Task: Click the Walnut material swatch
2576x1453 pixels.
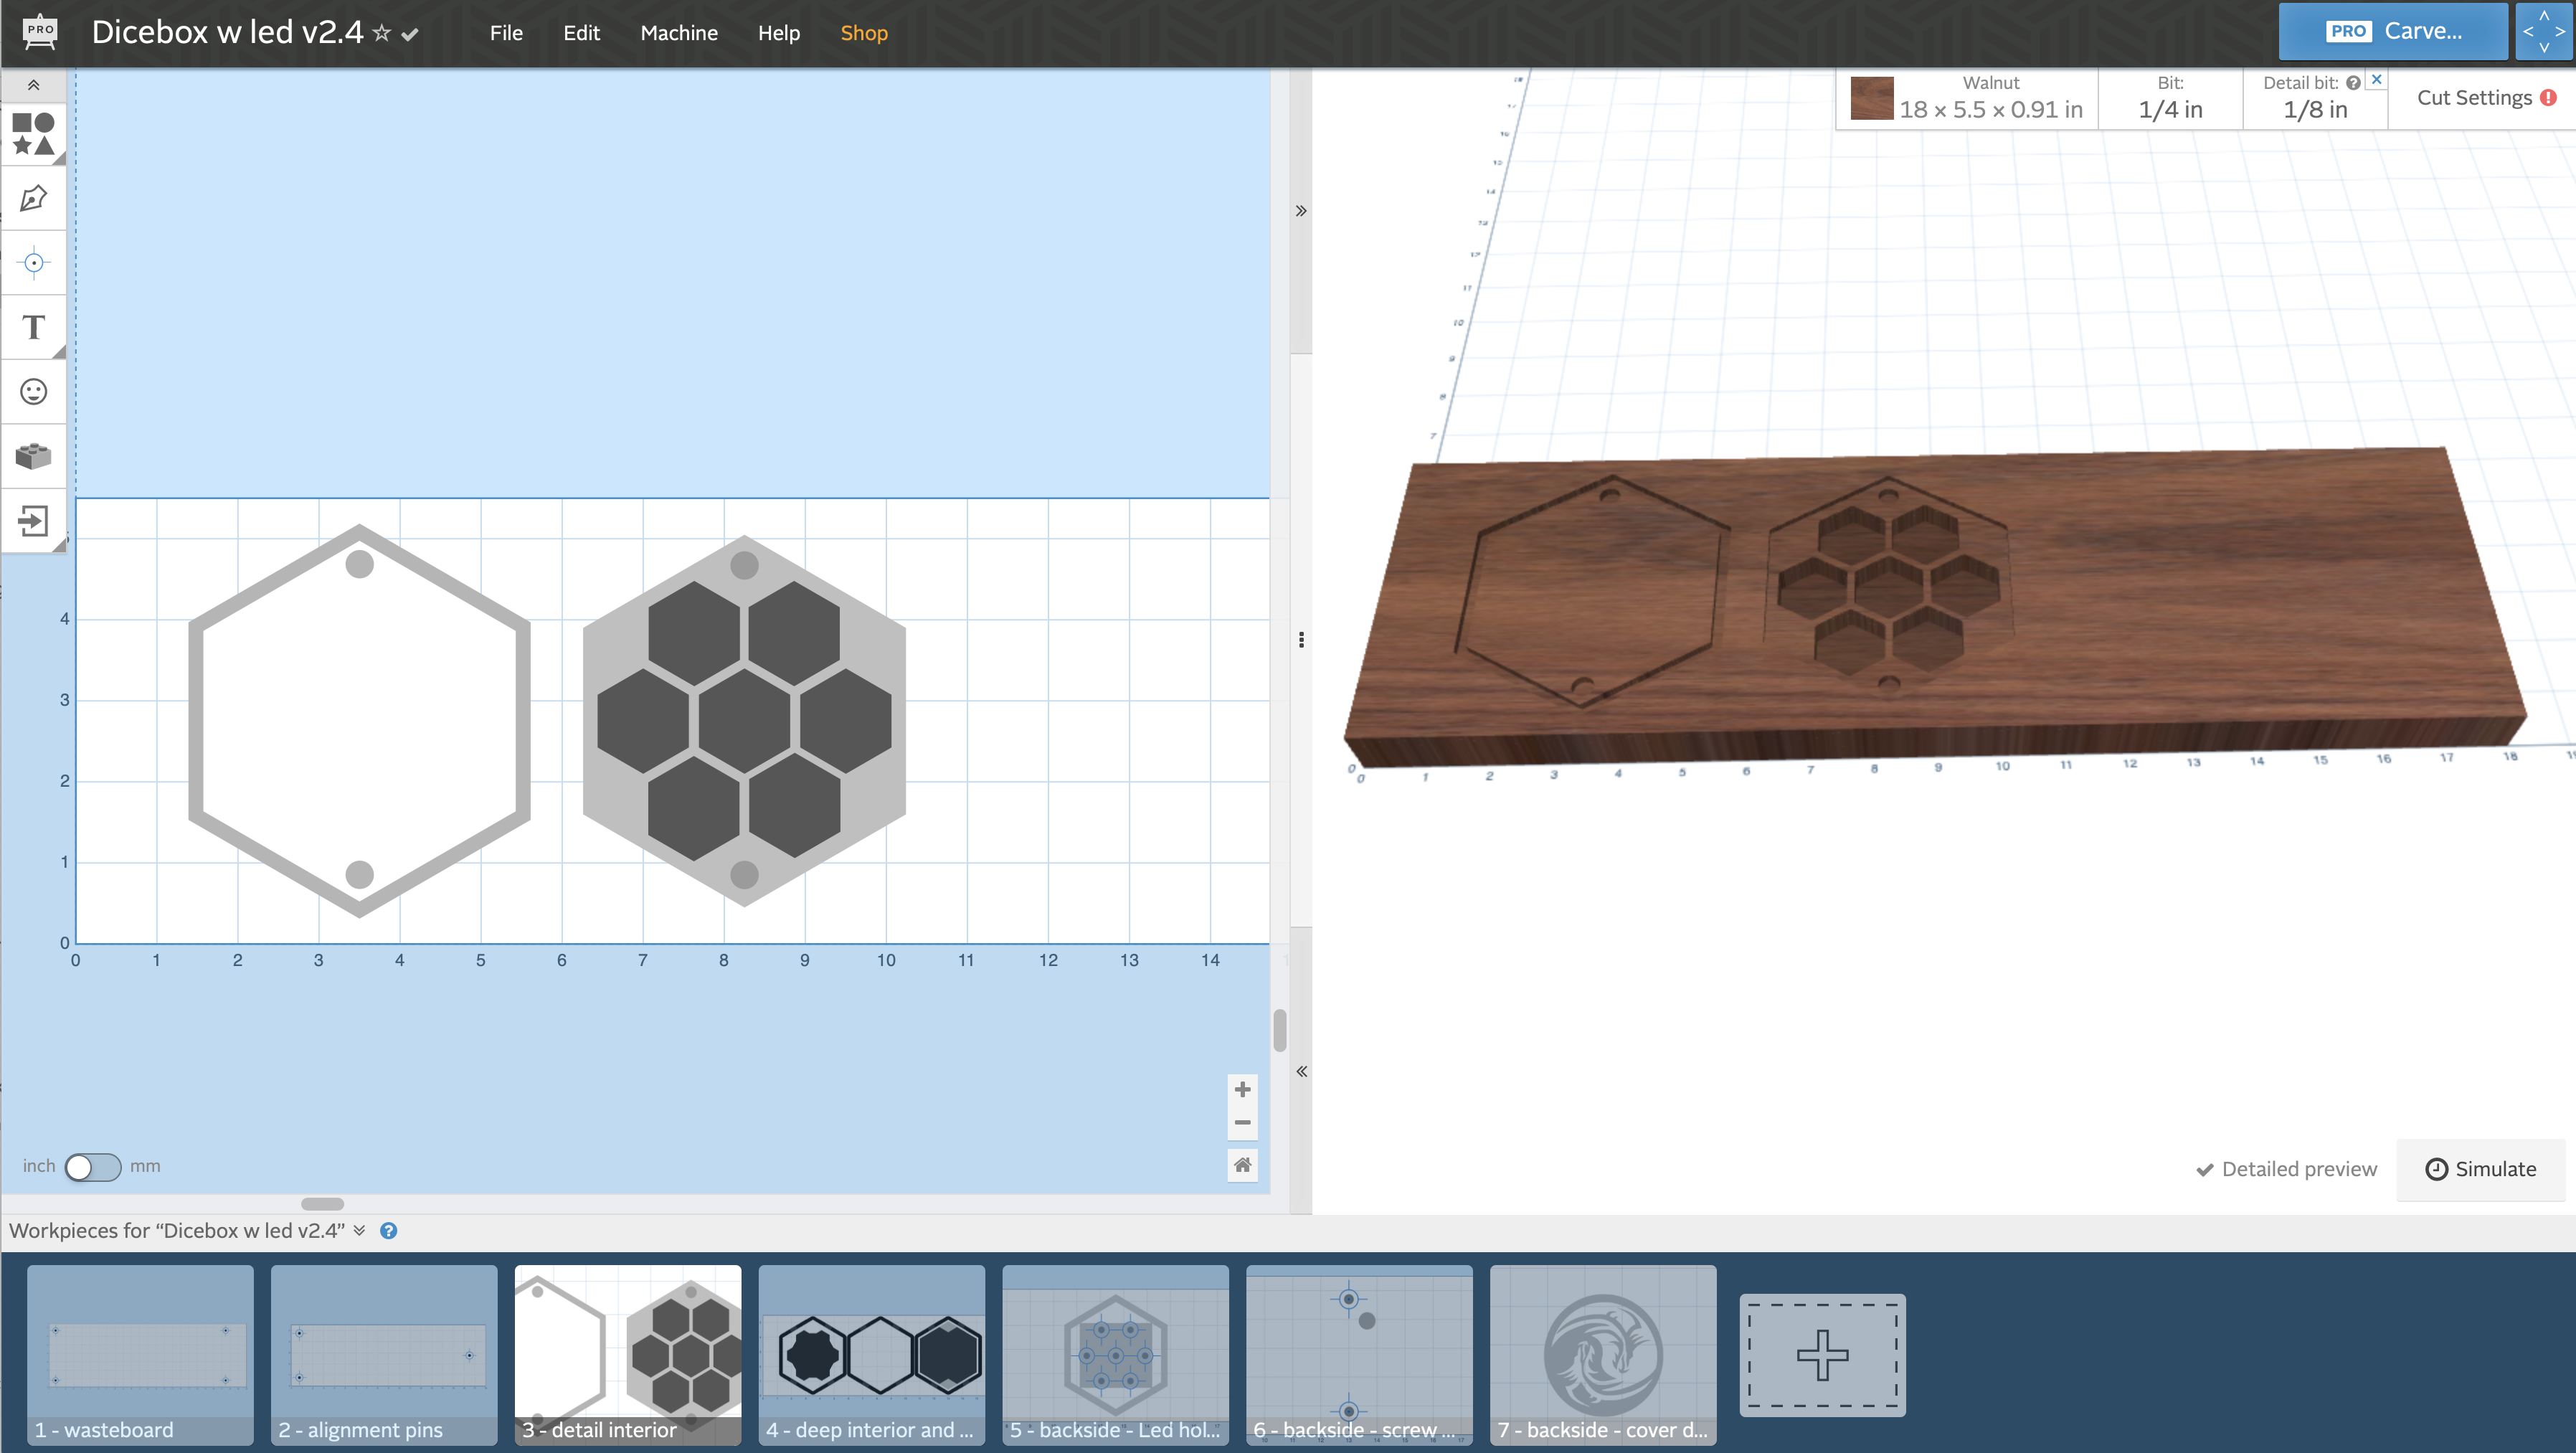Action: tap(1871, 98)
